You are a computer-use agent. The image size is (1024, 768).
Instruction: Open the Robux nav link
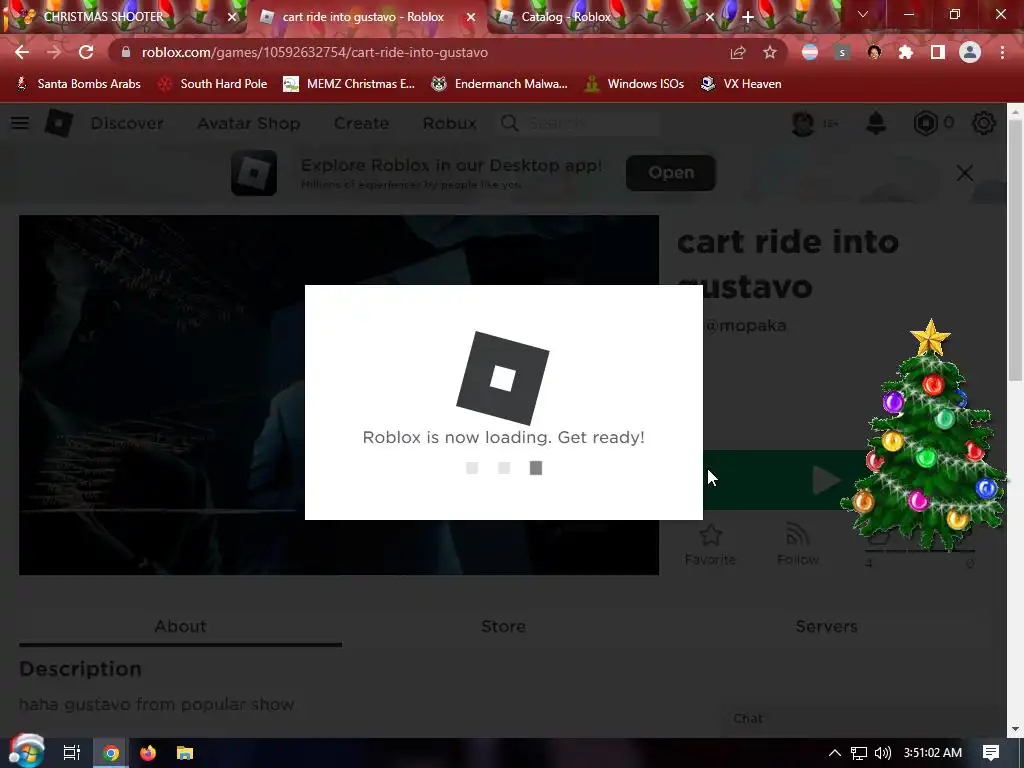[x=449, y=123]
